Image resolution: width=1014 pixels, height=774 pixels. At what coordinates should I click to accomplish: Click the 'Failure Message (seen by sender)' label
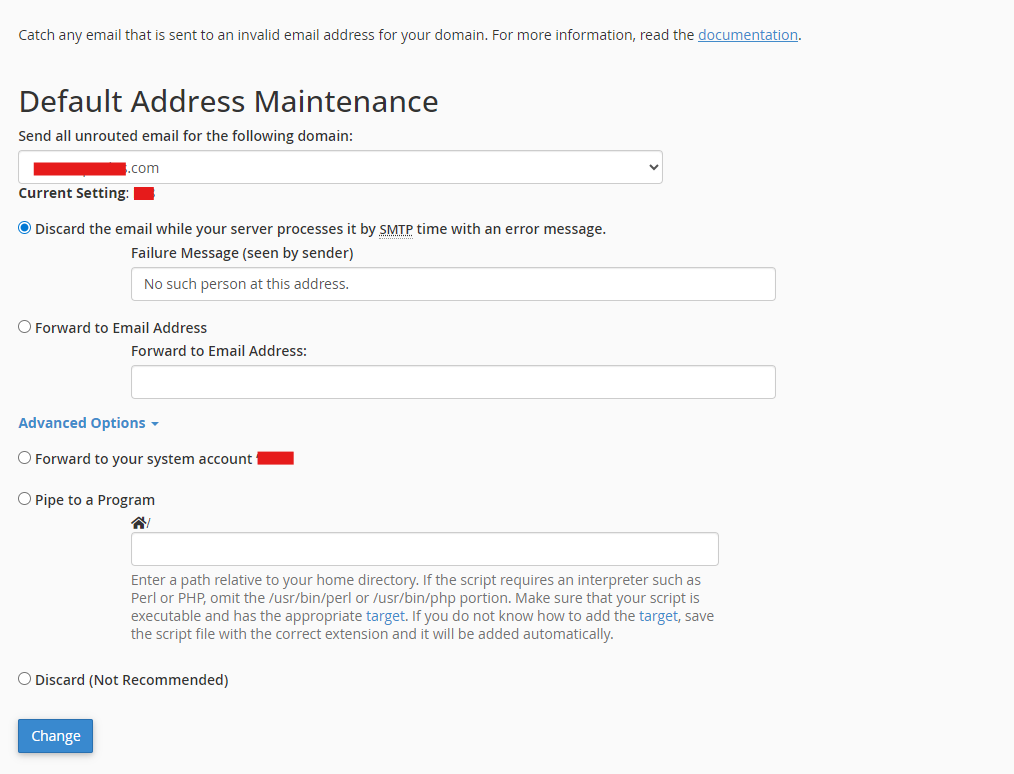point(242,253)
